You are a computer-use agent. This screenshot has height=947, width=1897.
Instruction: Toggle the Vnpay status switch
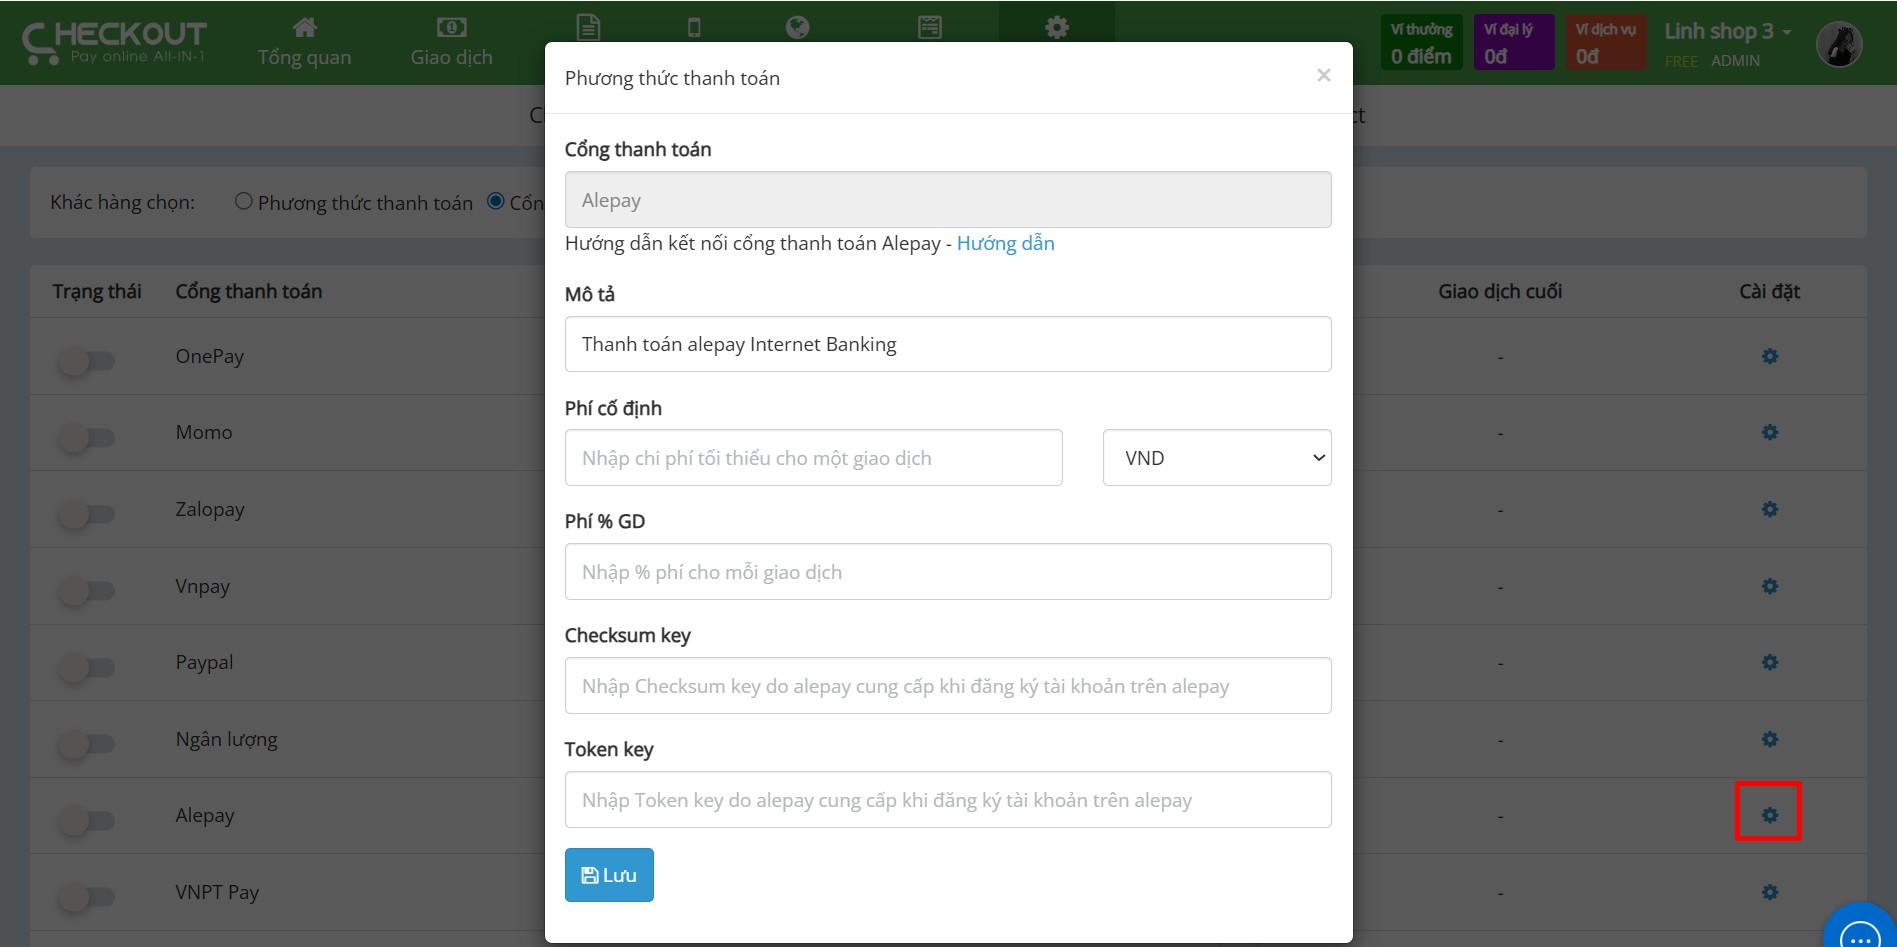87,590
